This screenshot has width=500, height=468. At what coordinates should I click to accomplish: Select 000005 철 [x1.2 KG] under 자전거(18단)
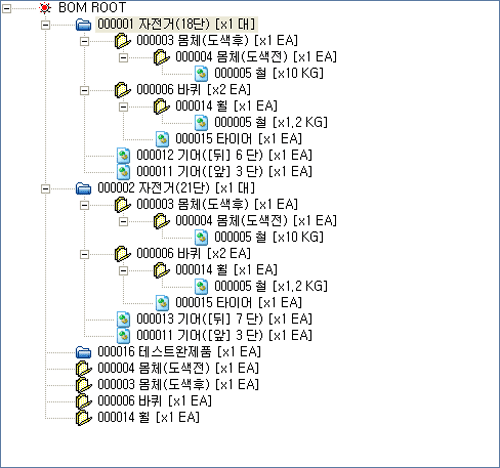(271, 122)
